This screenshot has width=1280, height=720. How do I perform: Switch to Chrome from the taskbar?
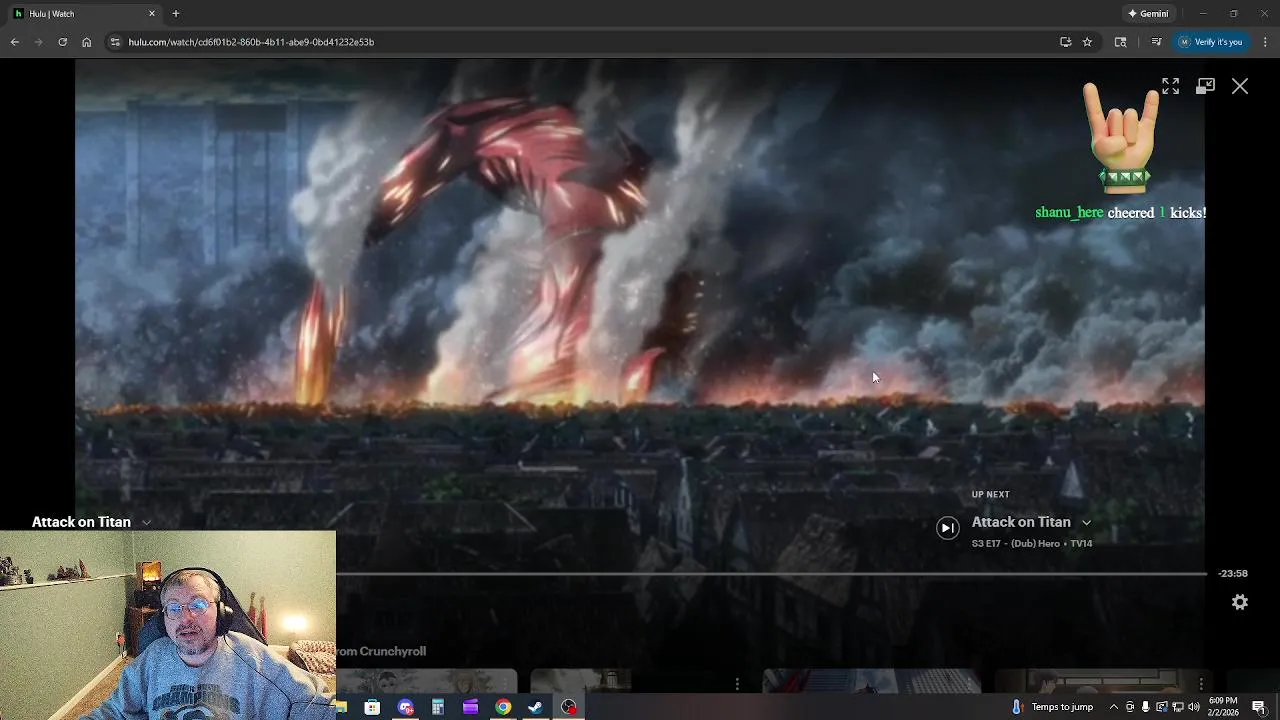tap(503, 707)
